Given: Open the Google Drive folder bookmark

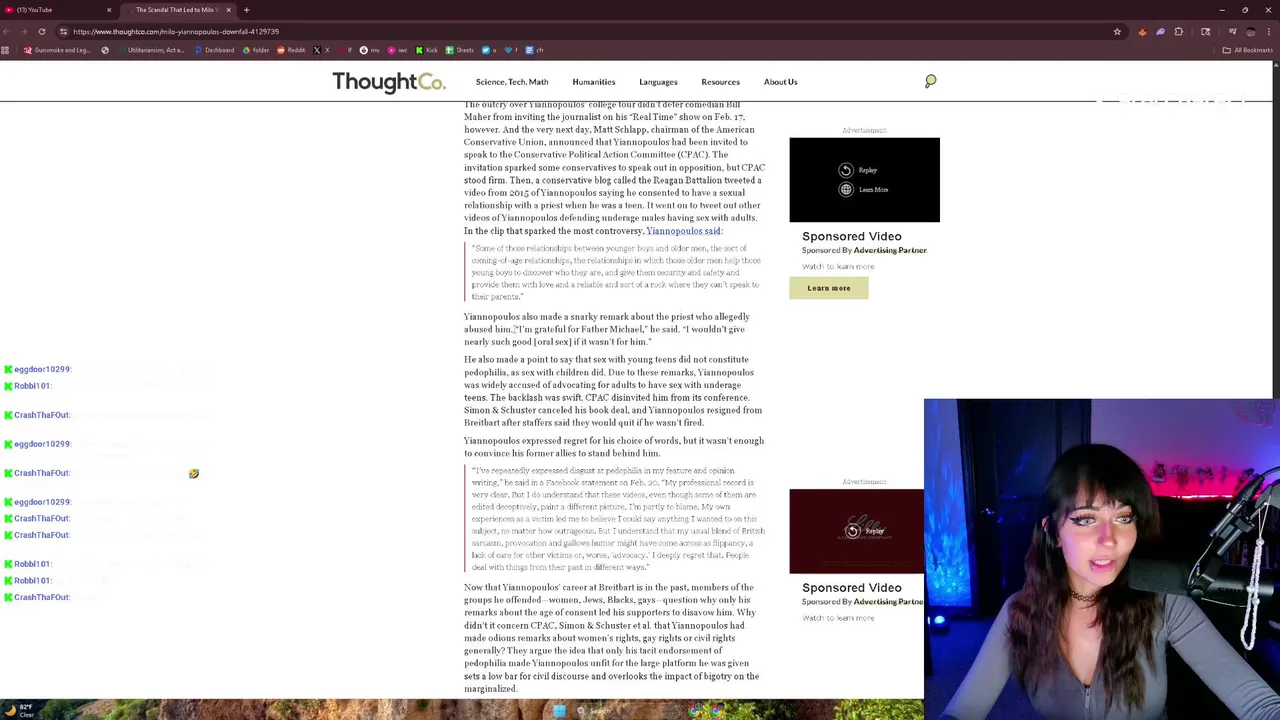Looking at the screenshot, I should pyautogui.click(x=256, y=50).
